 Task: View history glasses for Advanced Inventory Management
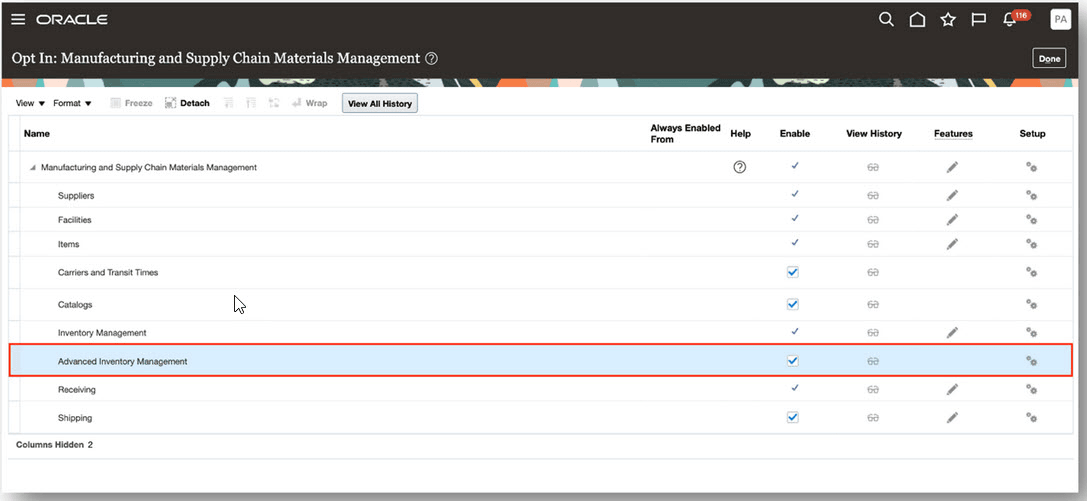(873, 362)
